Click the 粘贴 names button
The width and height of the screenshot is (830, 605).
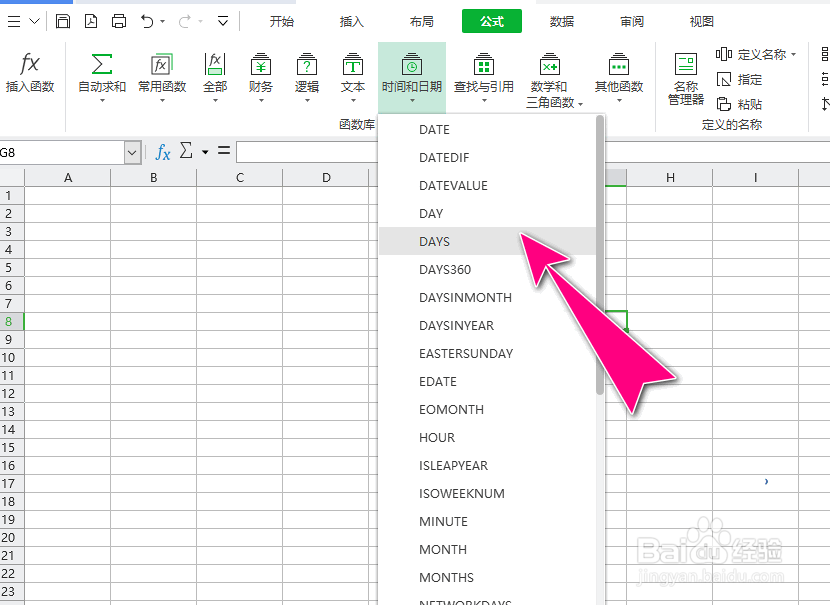click(739, 104)
